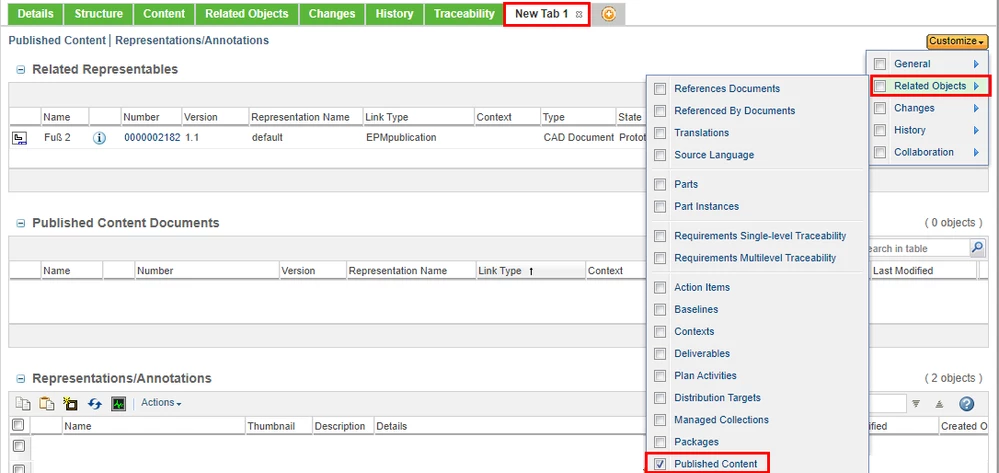Check the General checkbox in Customize menu
999x473 pixels.
click(880, 64)
